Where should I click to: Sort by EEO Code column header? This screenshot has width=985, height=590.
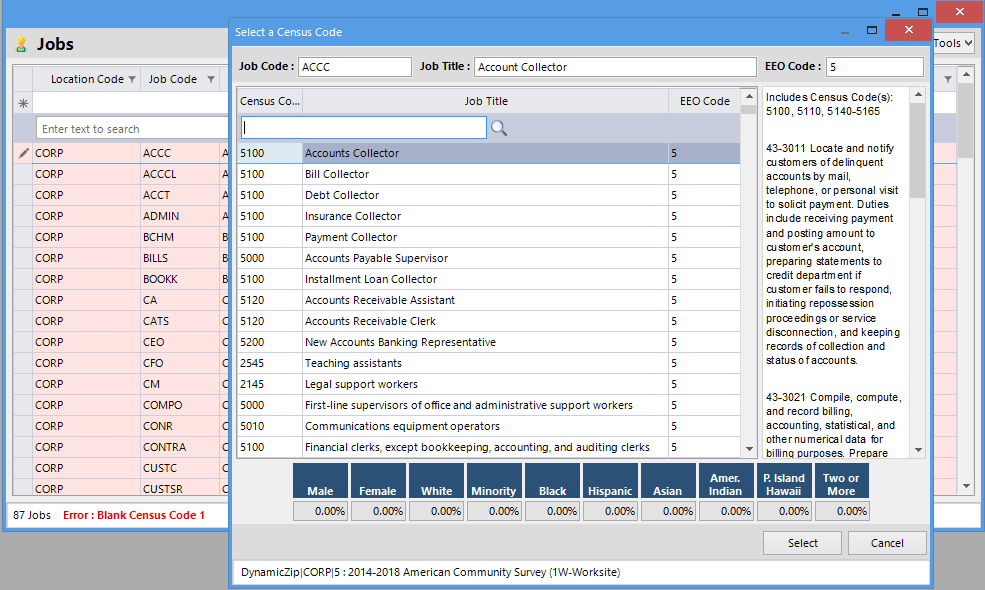(704, 101)
